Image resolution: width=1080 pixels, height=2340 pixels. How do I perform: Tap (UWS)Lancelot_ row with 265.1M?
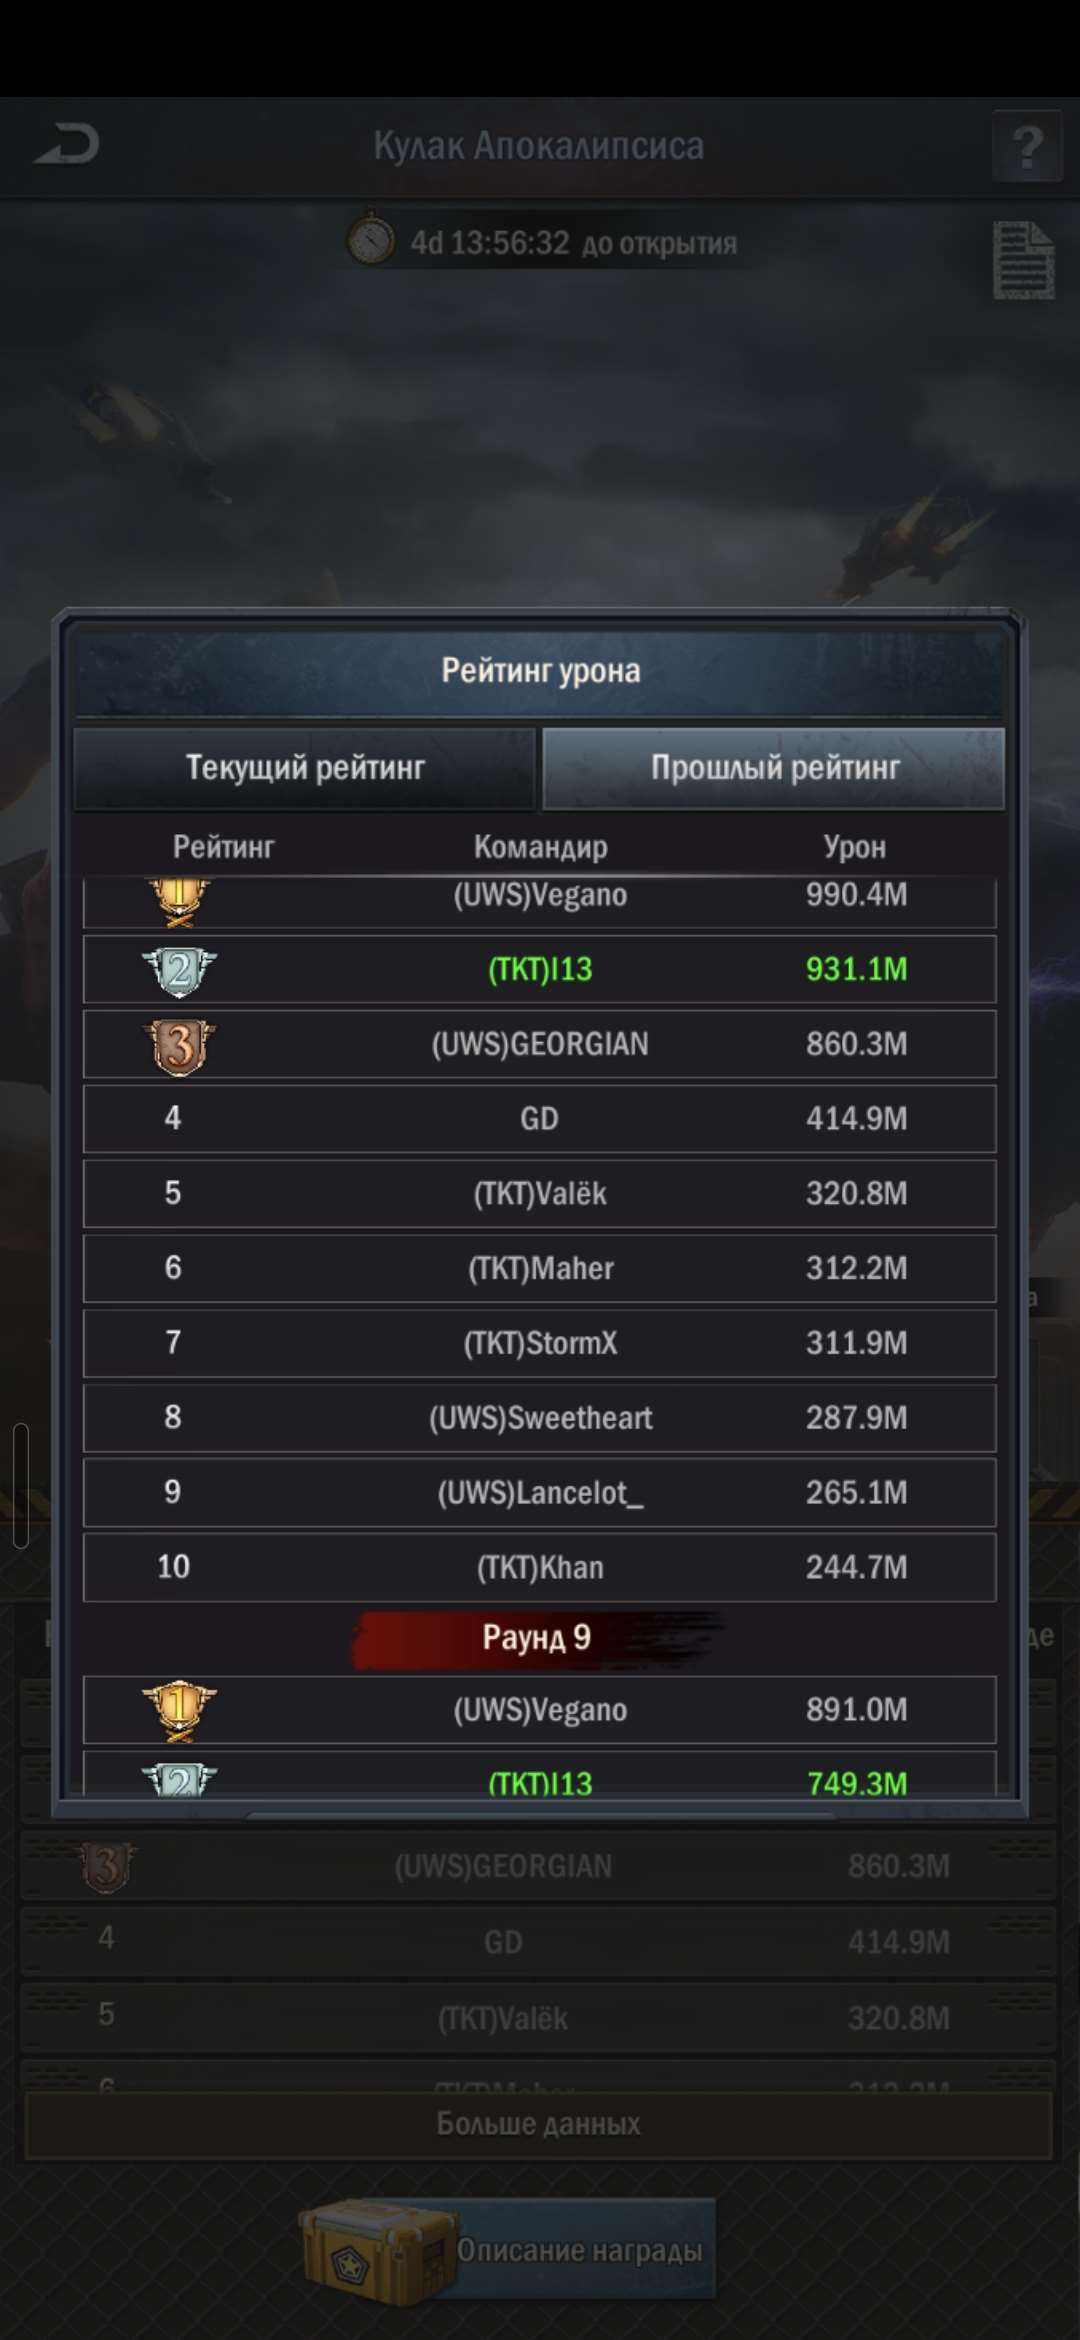coord(540,1492)
